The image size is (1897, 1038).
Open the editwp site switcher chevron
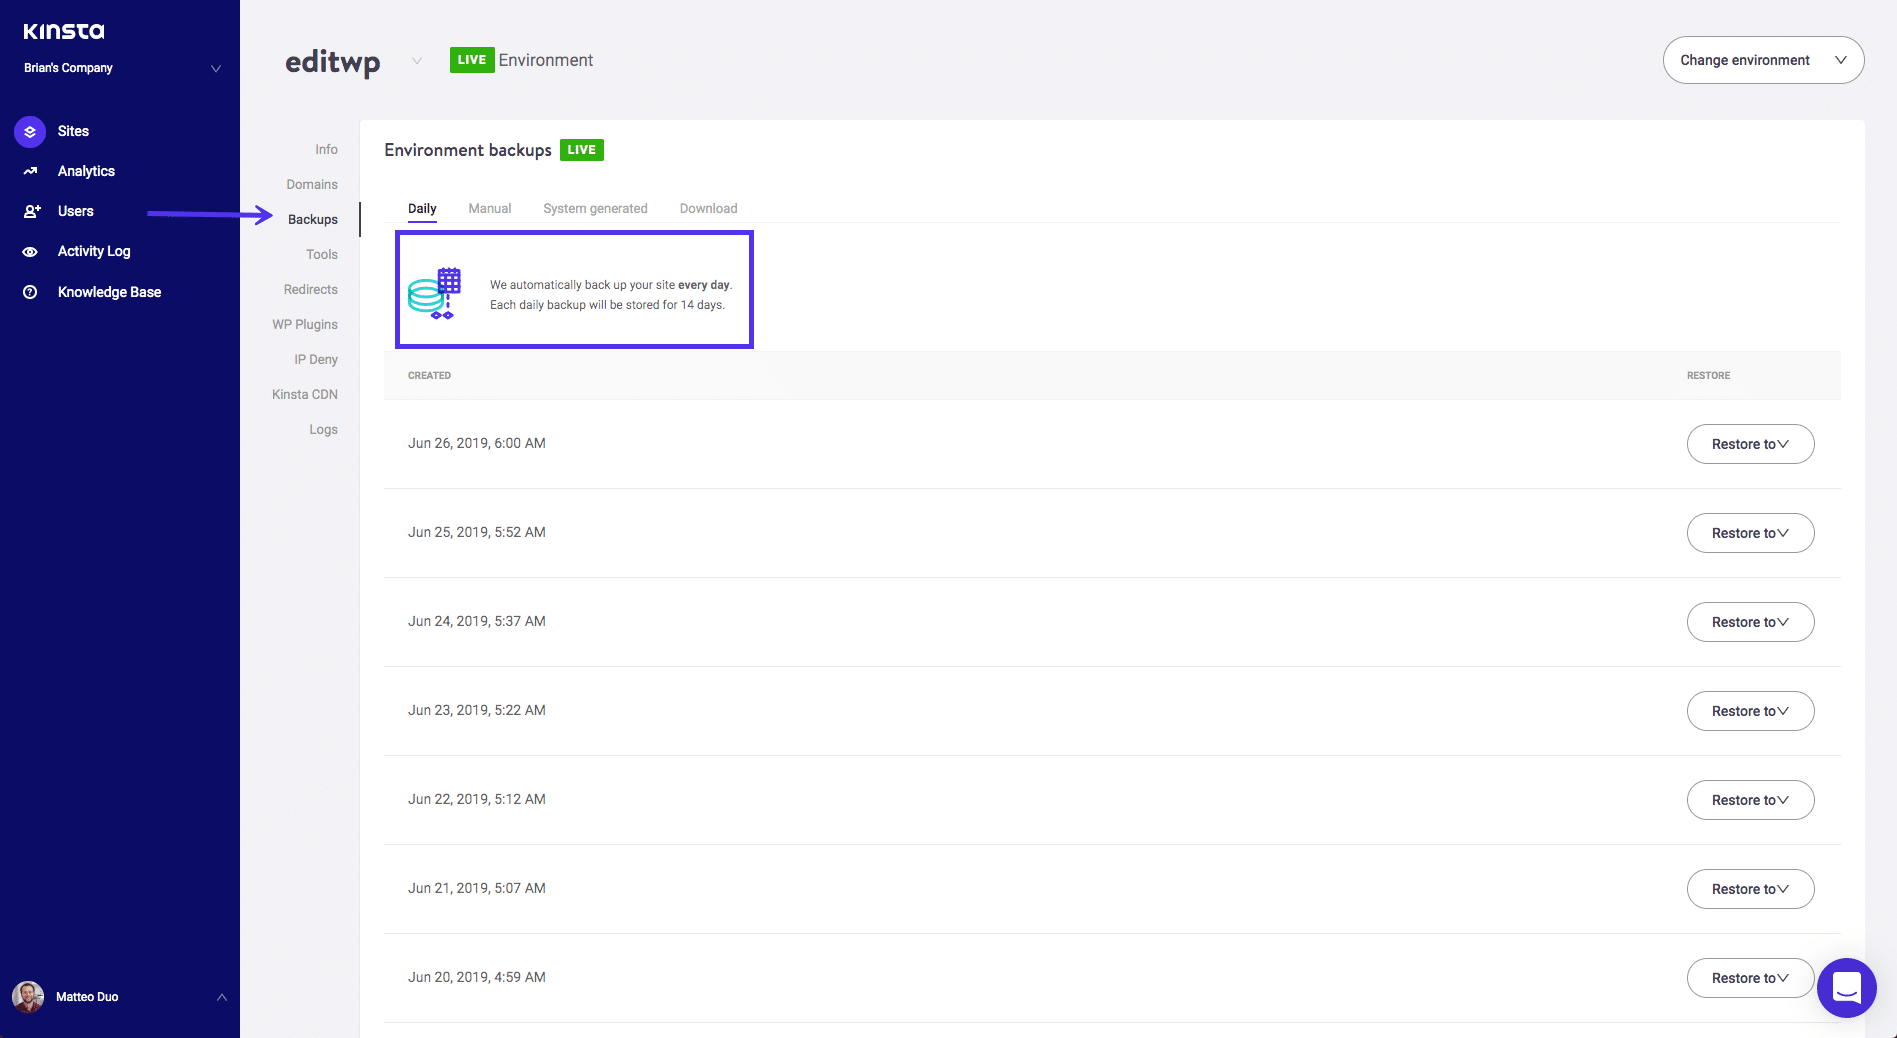[x=417, y=61]
